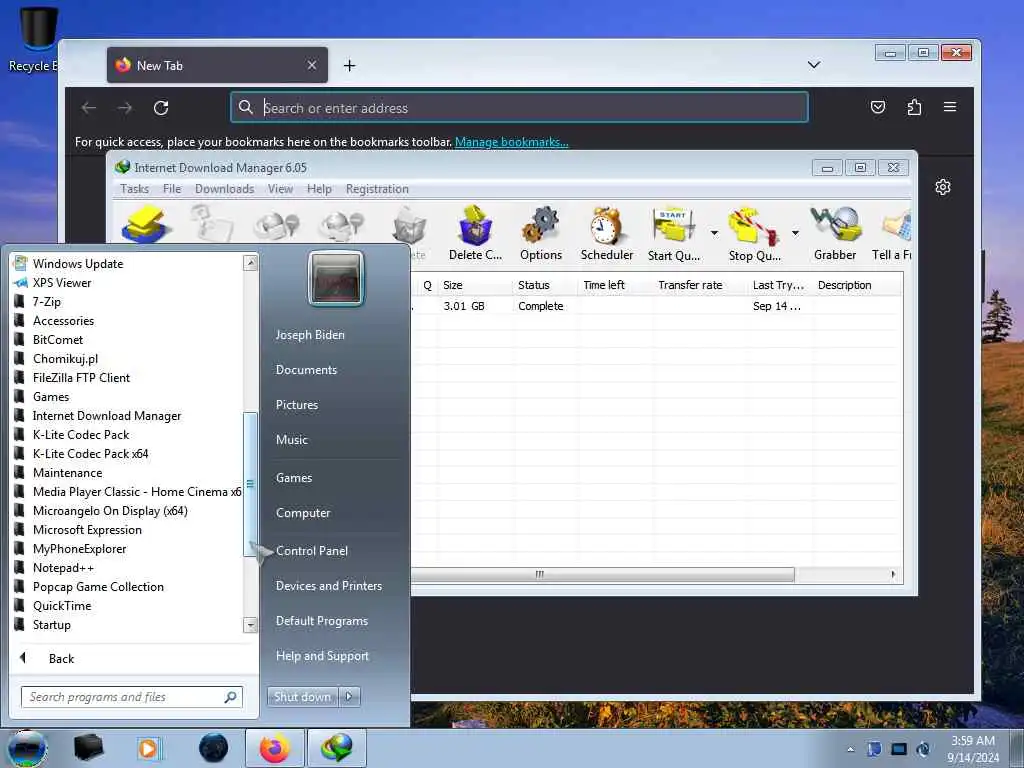Open Firefox hamburger application menu
Image resolution: width=1024 pixels, height=768 pixels.
(x=950, y=107)
